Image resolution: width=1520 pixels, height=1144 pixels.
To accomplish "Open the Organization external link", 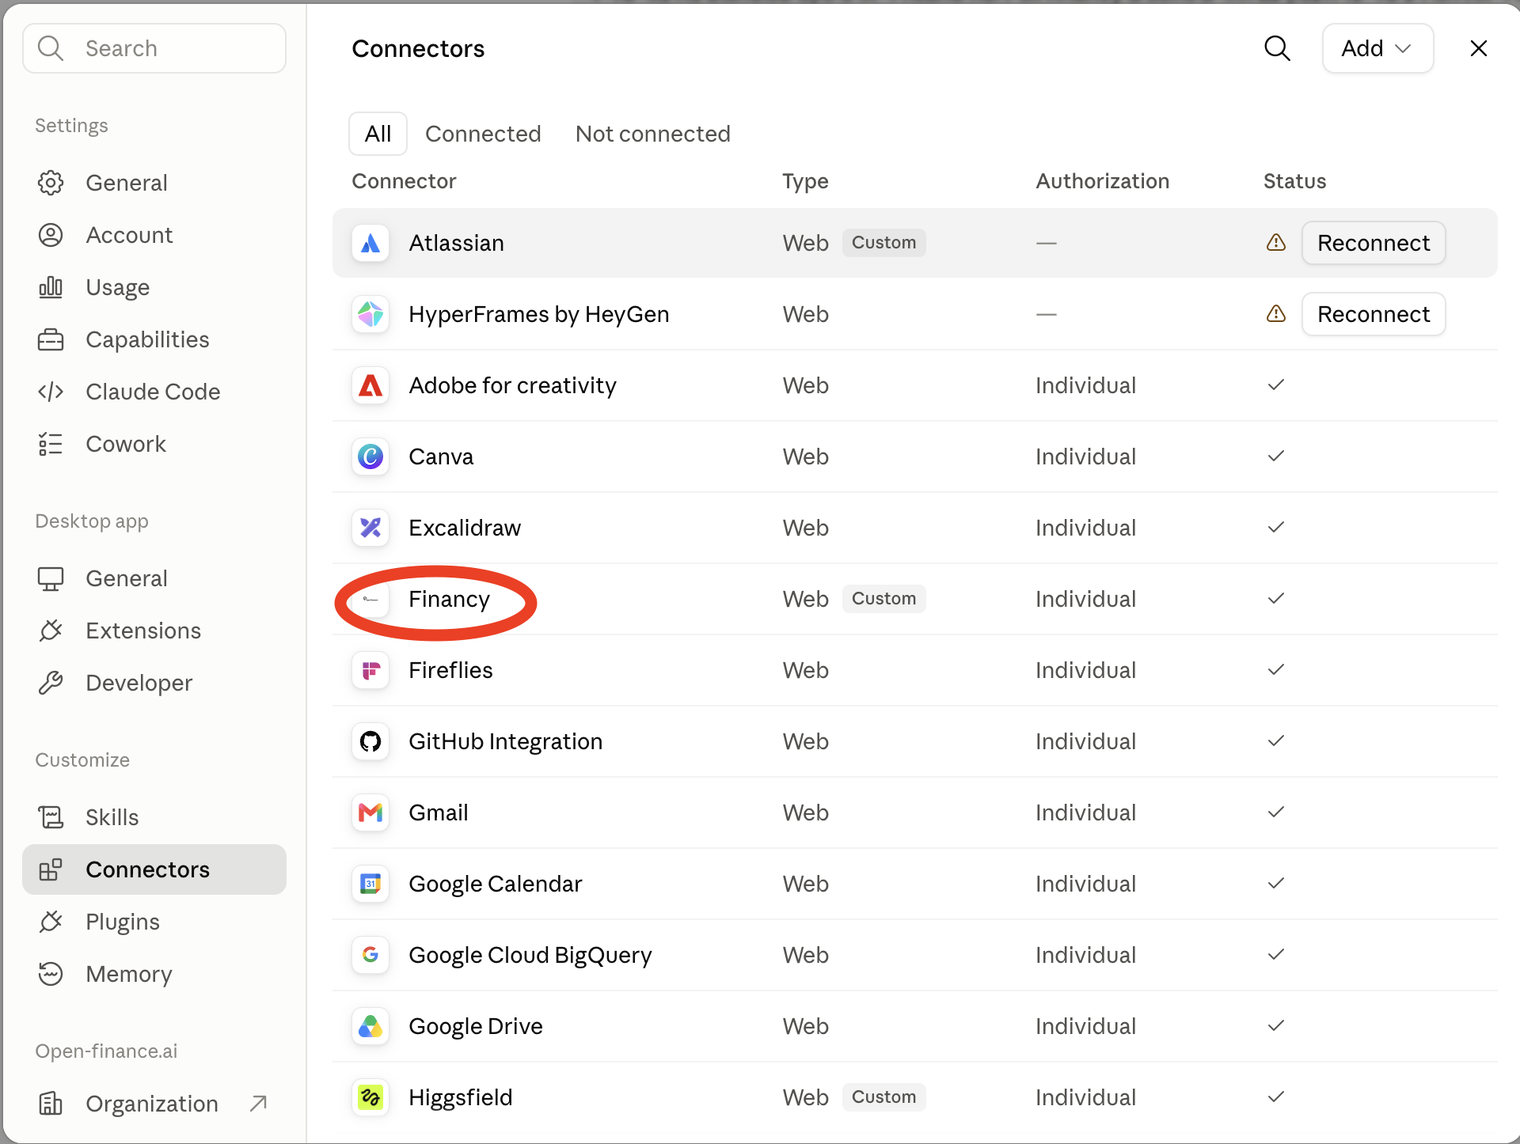I will [x=154, y=1104].
